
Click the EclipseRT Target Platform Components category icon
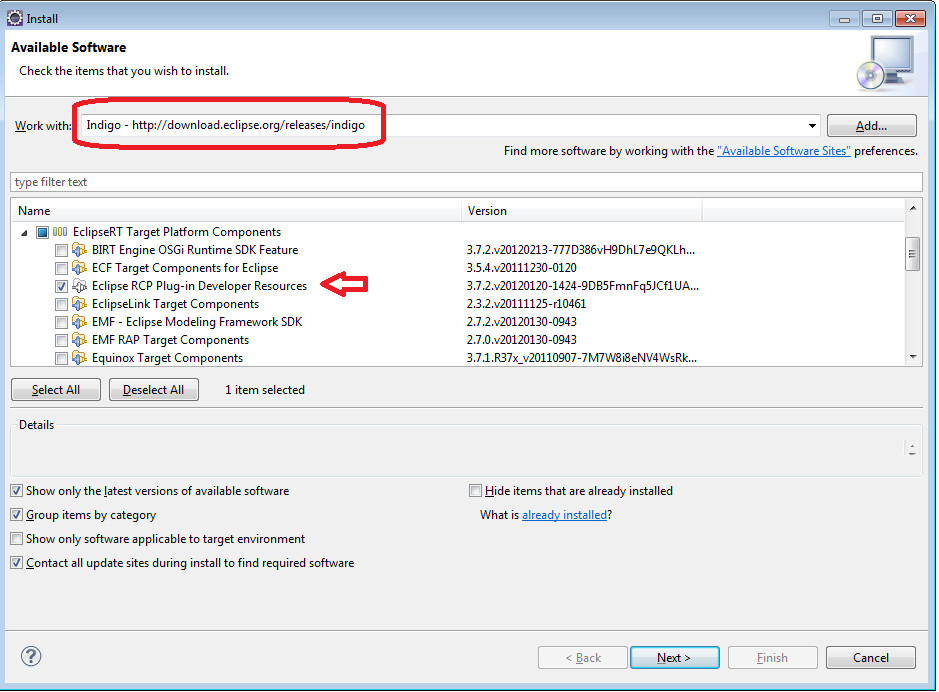(x=60, y=232)
